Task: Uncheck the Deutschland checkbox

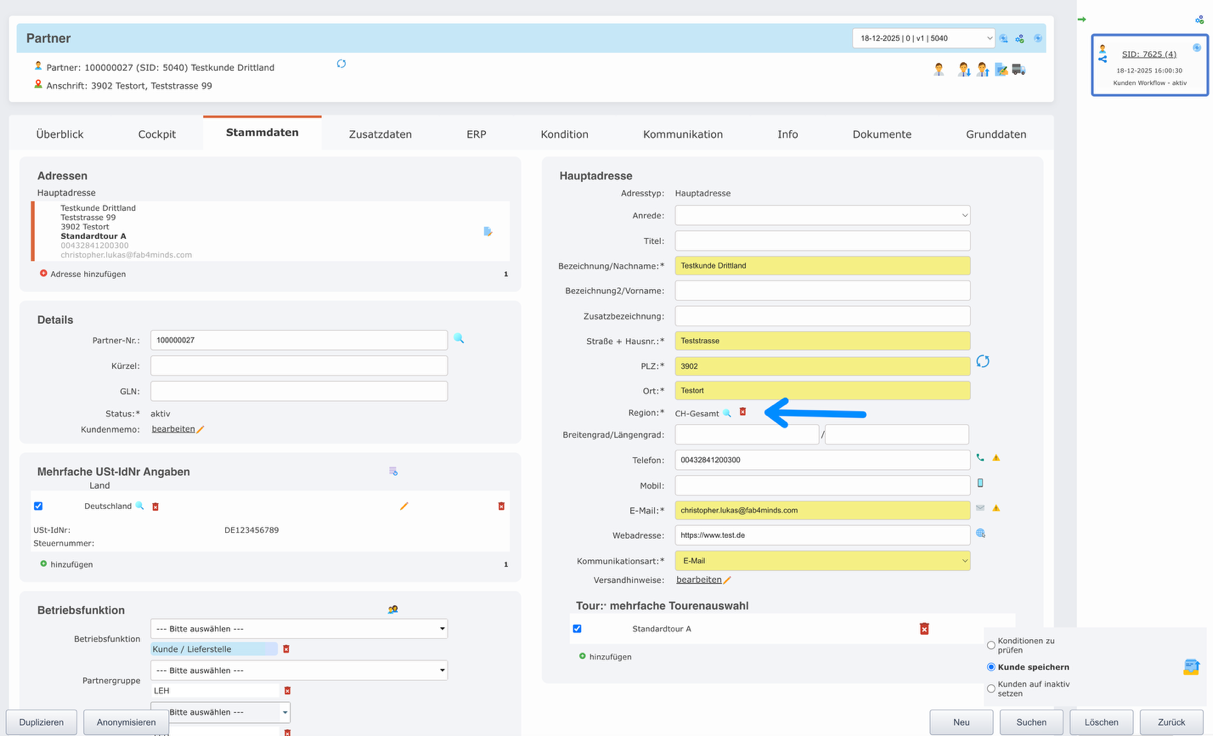Action: point(38,506)
